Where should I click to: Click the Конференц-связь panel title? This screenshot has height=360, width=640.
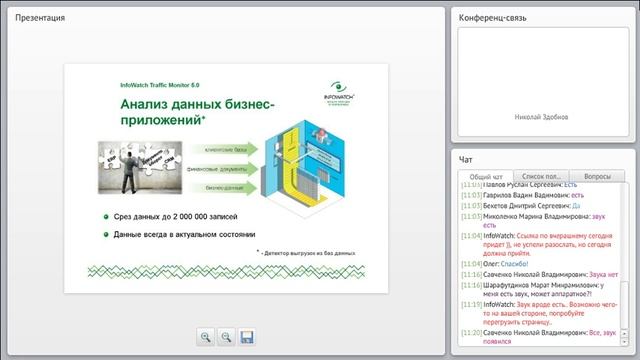[x=493, y=18]
